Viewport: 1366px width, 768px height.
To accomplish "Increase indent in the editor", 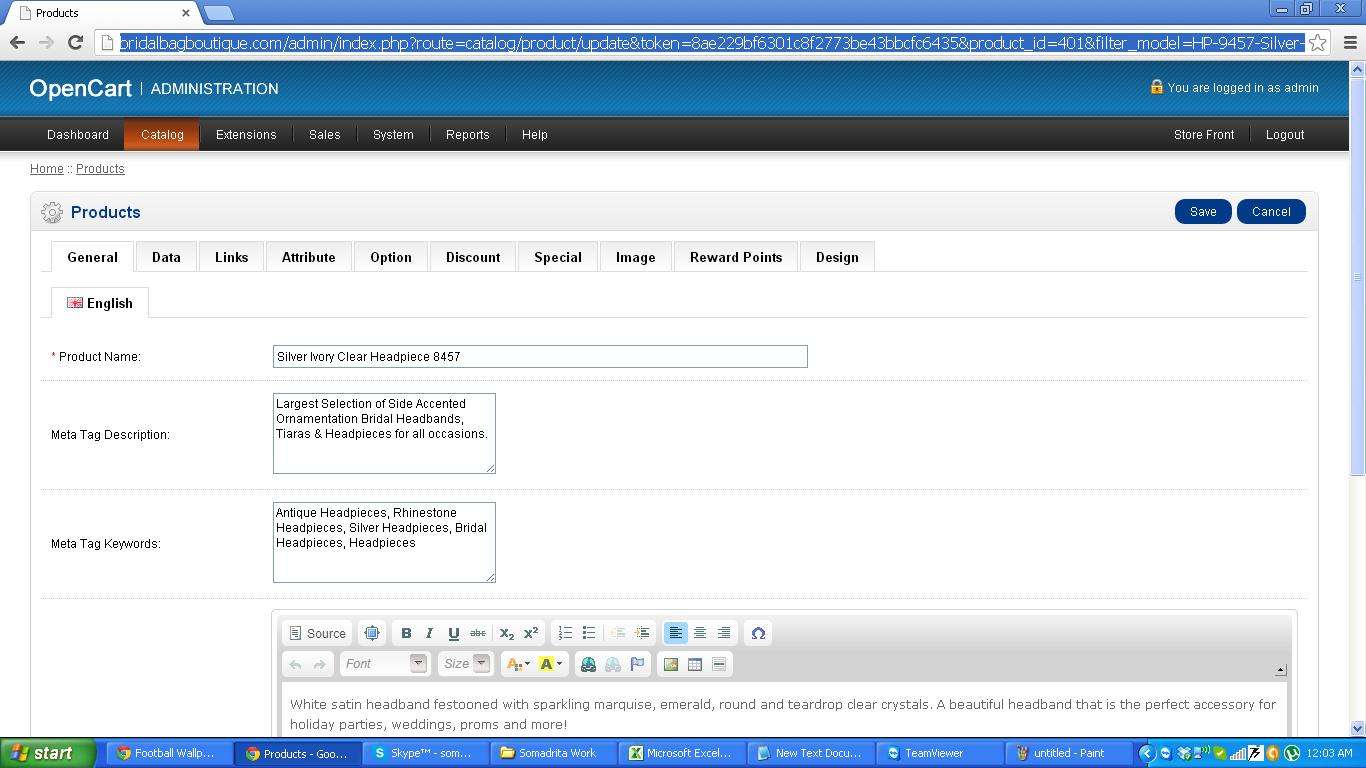I will coord(642,633).
